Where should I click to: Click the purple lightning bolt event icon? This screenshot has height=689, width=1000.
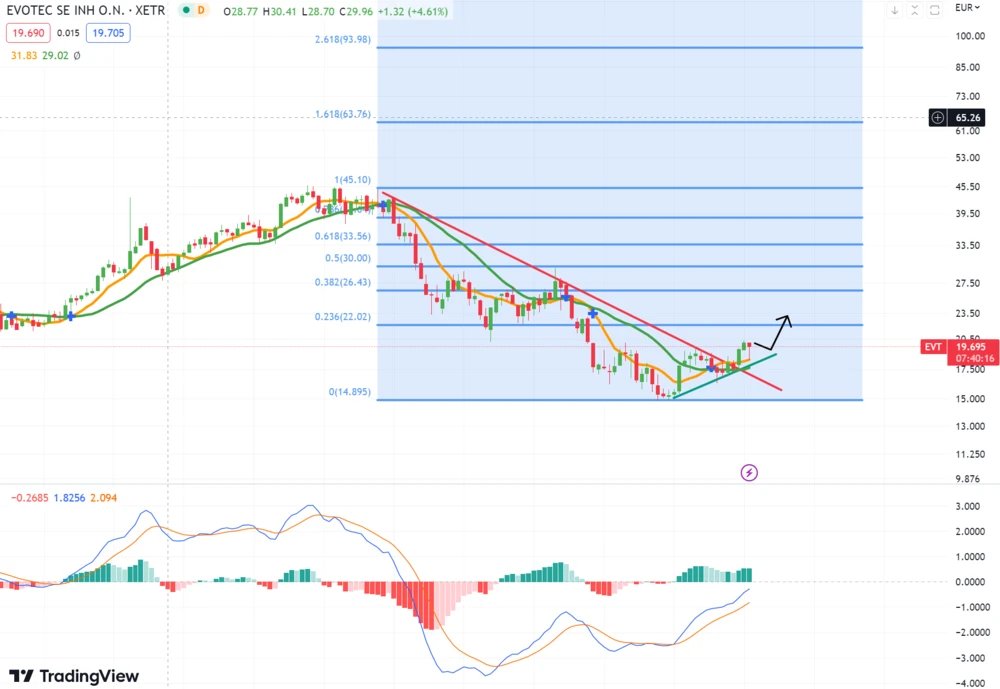pyautogui.click(x=749, y=472)
